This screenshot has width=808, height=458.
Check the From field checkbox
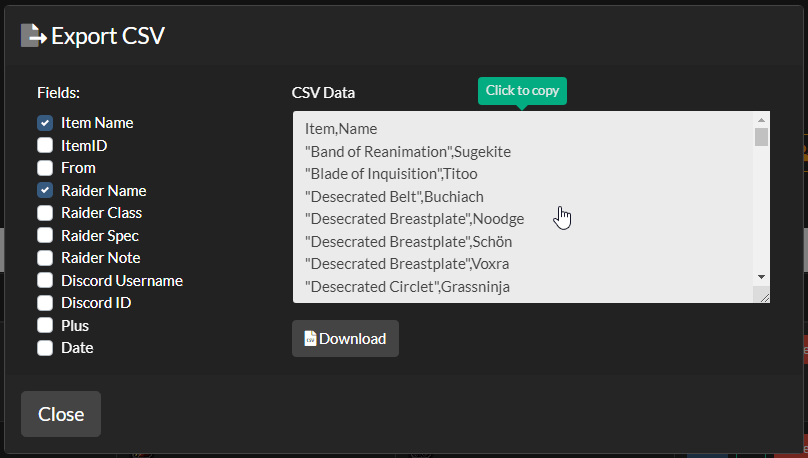[45, 168]
